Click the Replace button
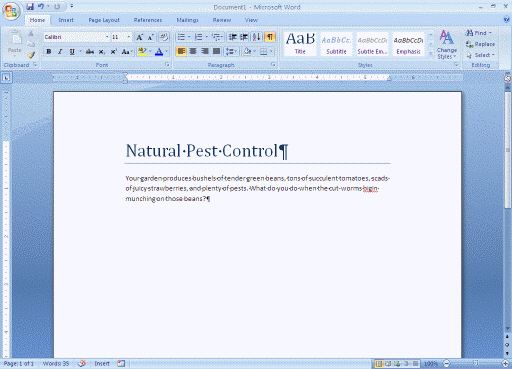 480,44
